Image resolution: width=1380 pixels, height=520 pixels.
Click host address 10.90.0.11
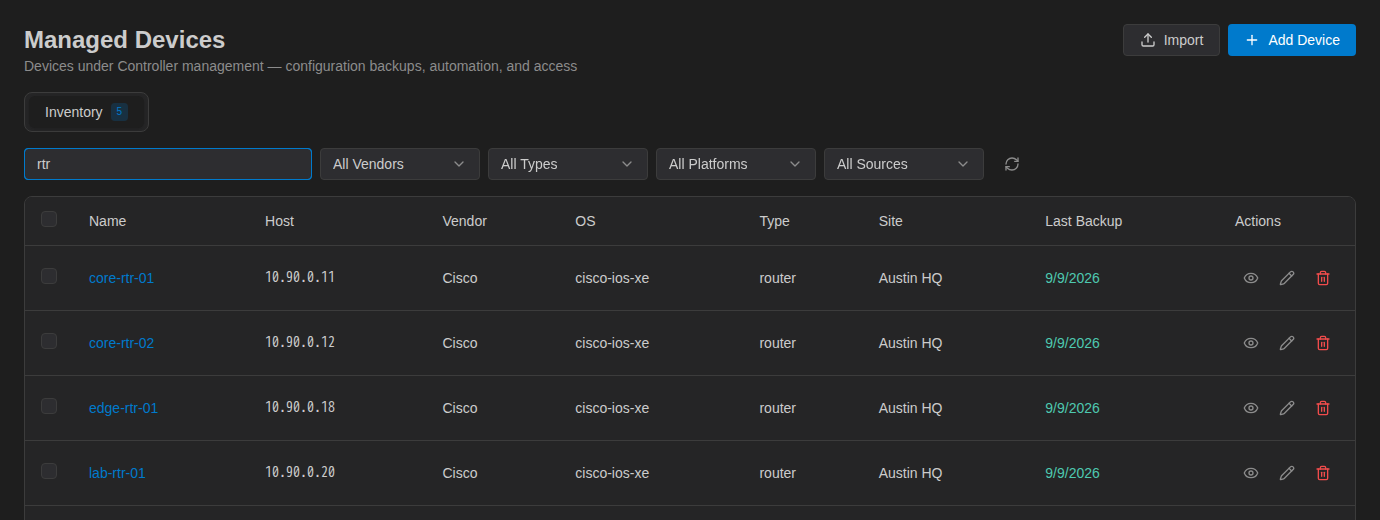(300, 278)
